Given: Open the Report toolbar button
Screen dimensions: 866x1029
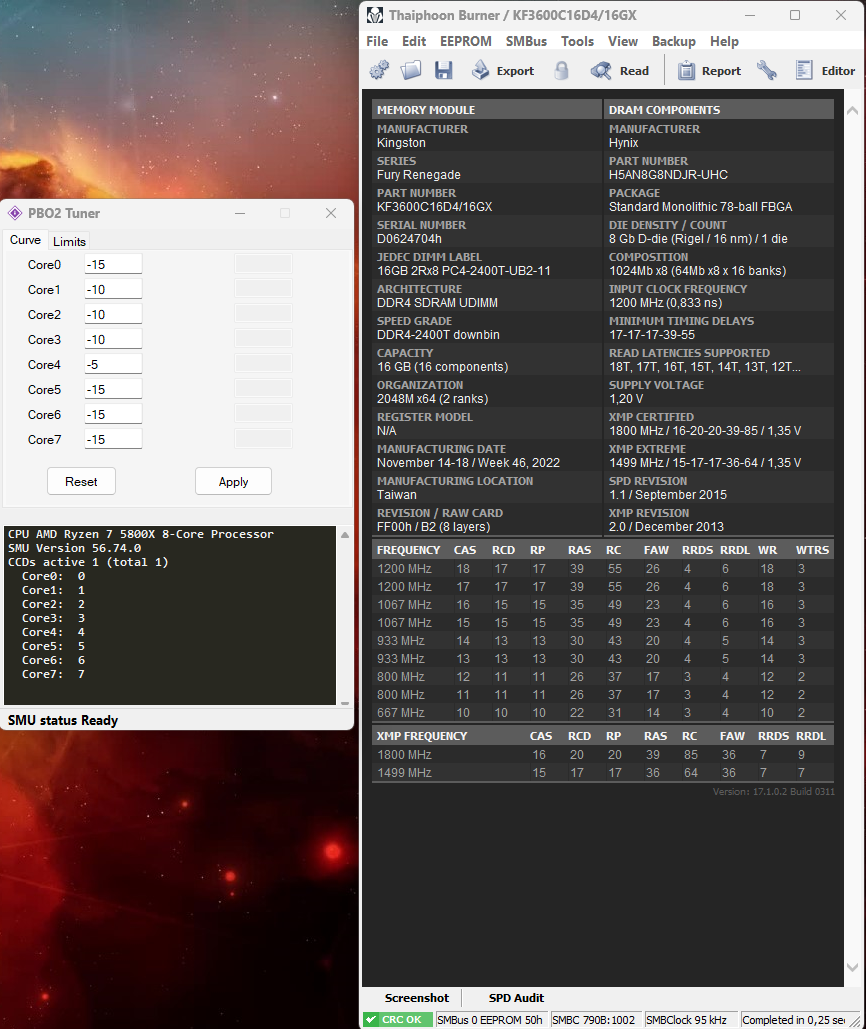Looking at the screenshot, I should [709, 70].
